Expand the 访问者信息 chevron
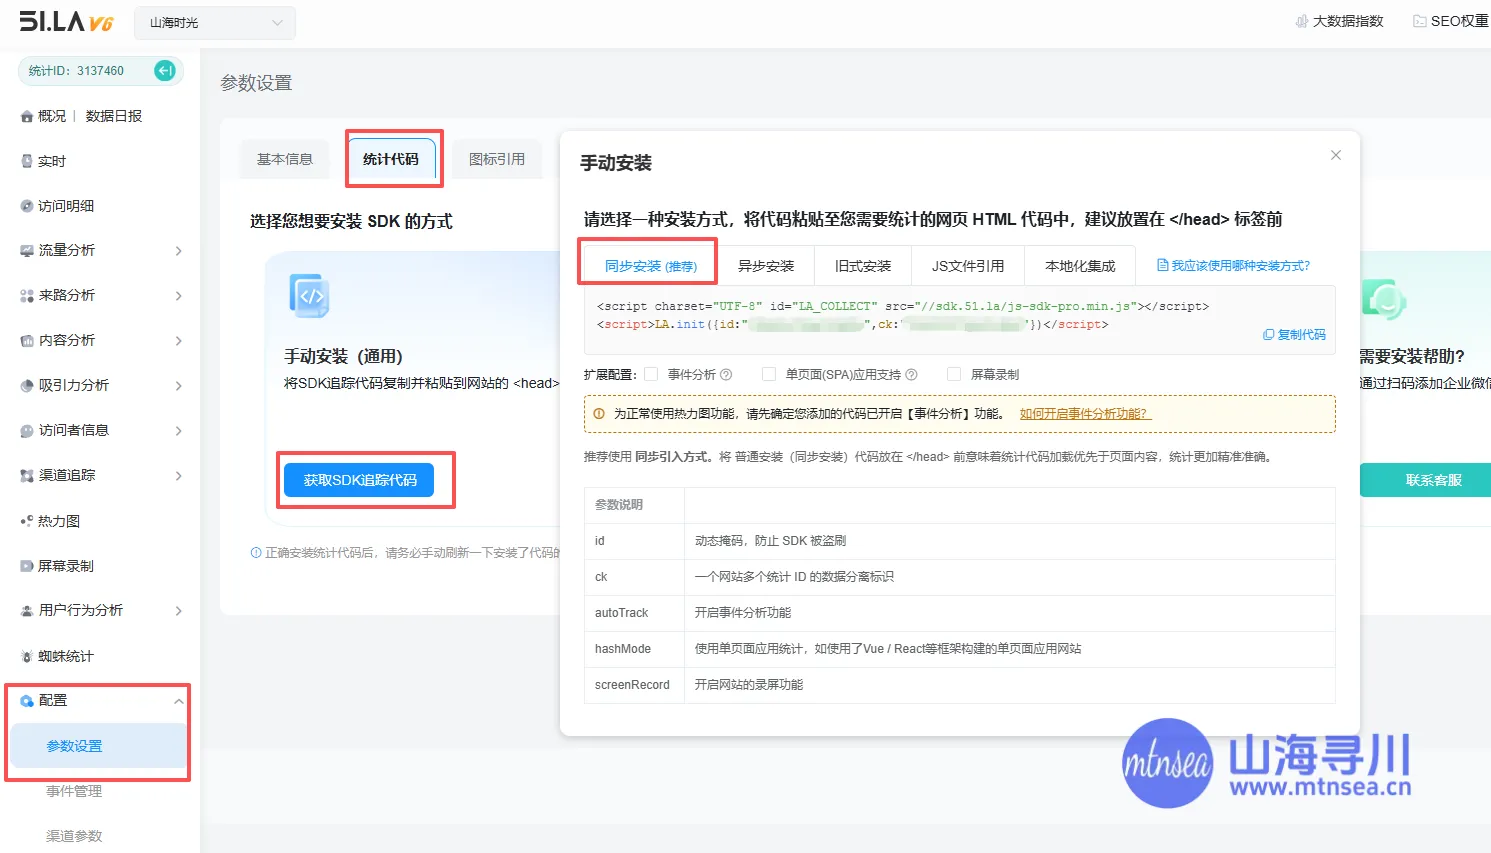The image size is (1491, 853). (178, 431)
